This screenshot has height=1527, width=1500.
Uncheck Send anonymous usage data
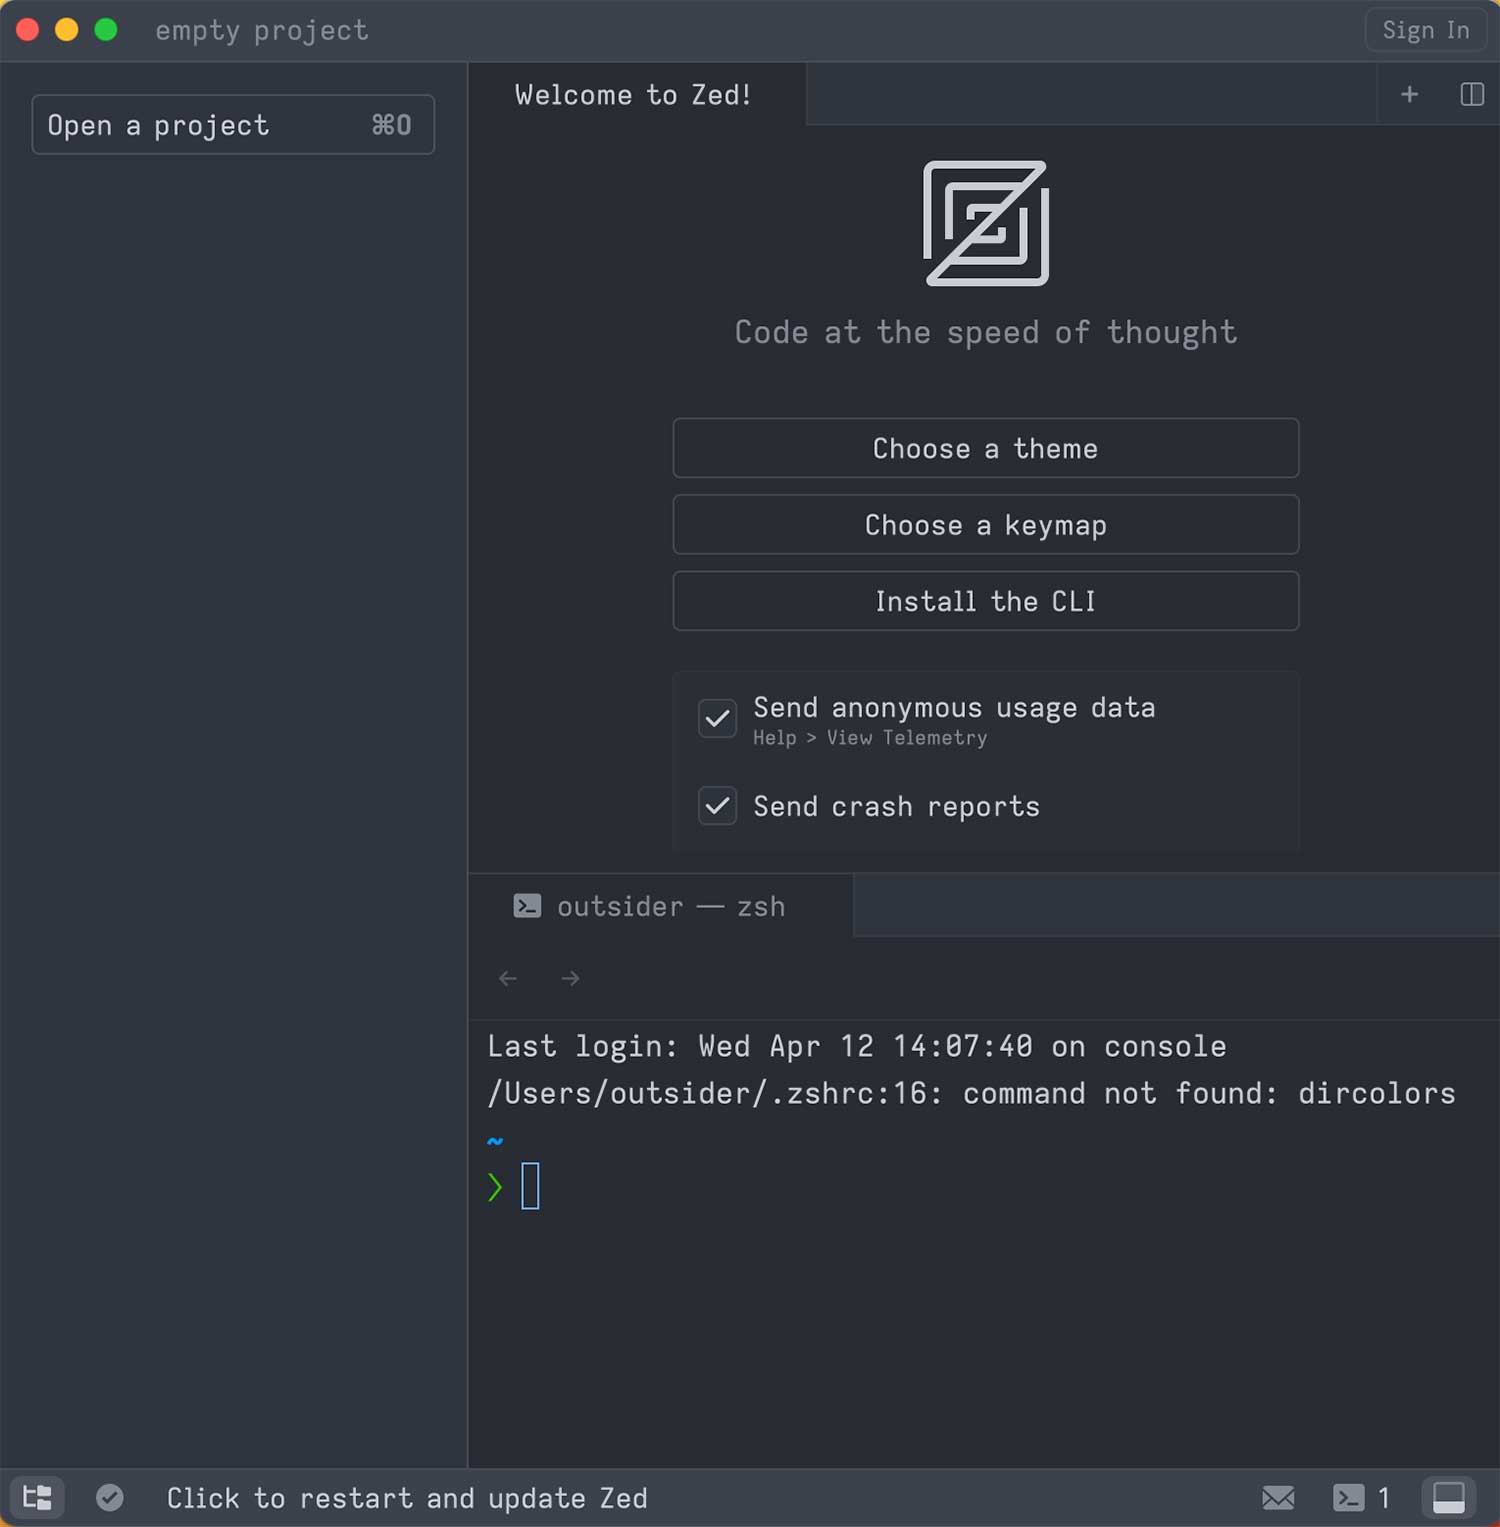717,718
